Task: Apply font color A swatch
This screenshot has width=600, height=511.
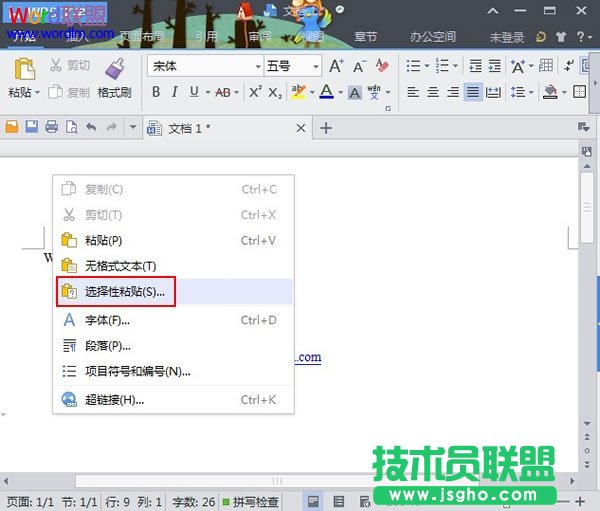Action: pos(326,92)
